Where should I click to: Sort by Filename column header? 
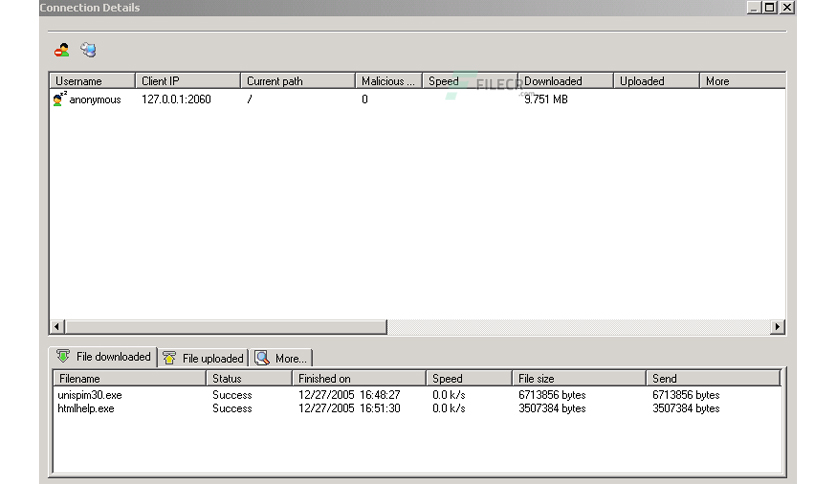[x=130, y=378]
